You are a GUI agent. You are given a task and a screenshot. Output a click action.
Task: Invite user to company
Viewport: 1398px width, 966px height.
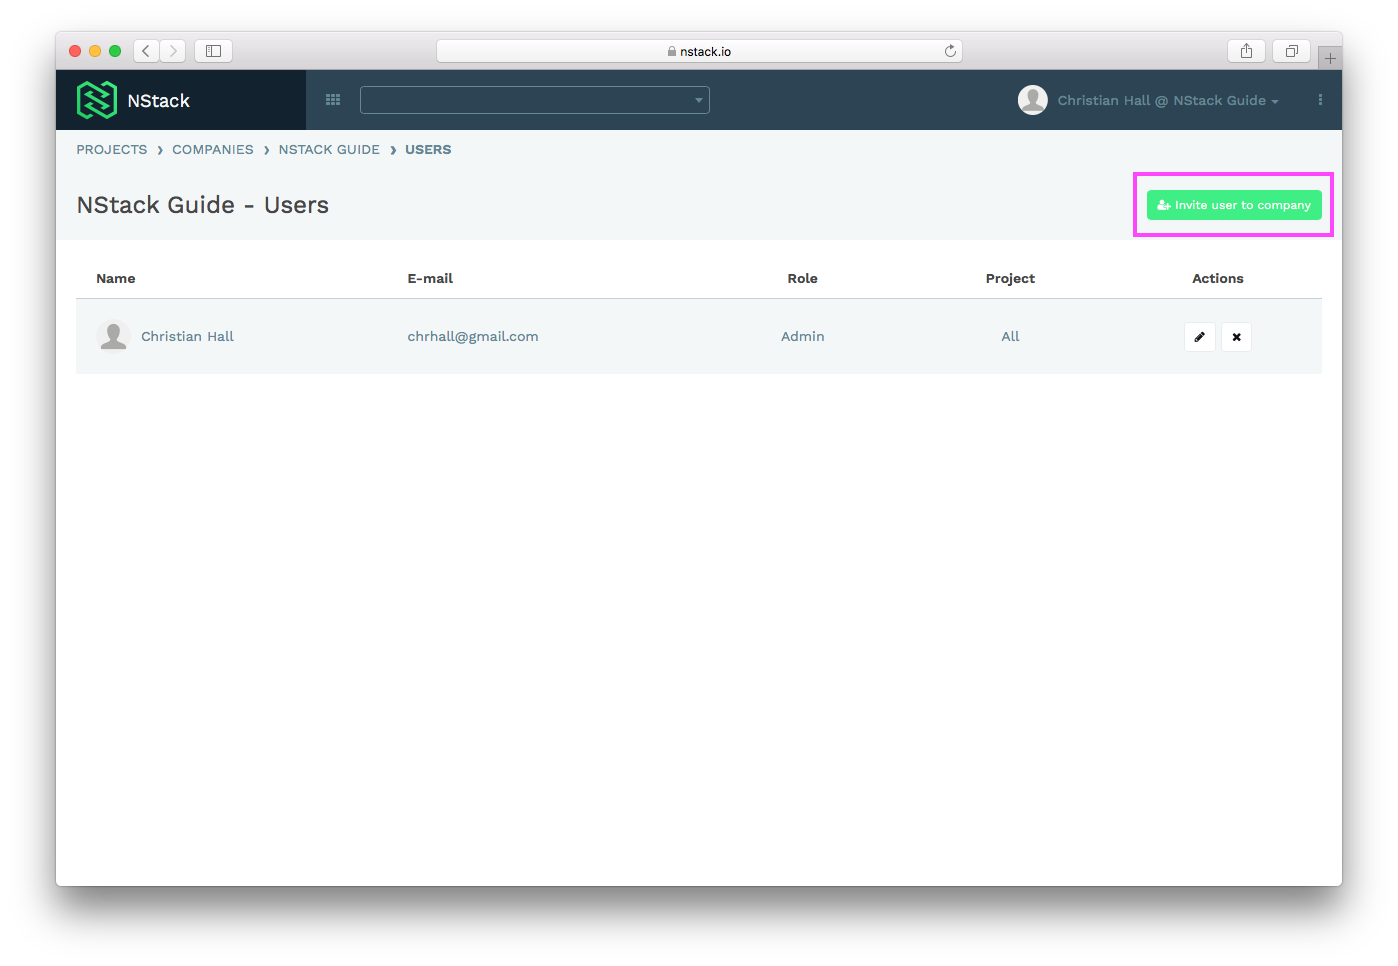[1234, 205]
